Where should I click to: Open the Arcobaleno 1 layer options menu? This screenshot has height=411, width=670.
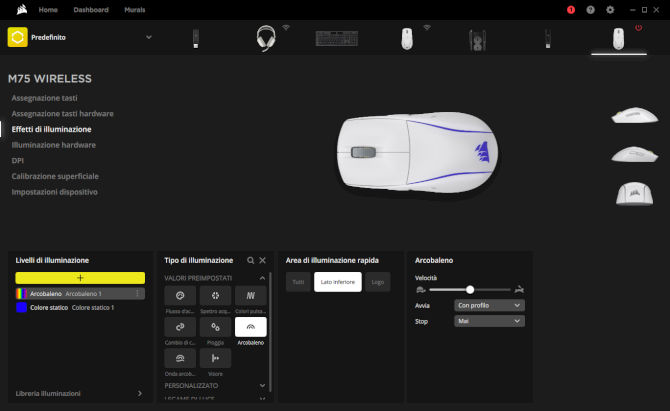click(x=138, y=294)
